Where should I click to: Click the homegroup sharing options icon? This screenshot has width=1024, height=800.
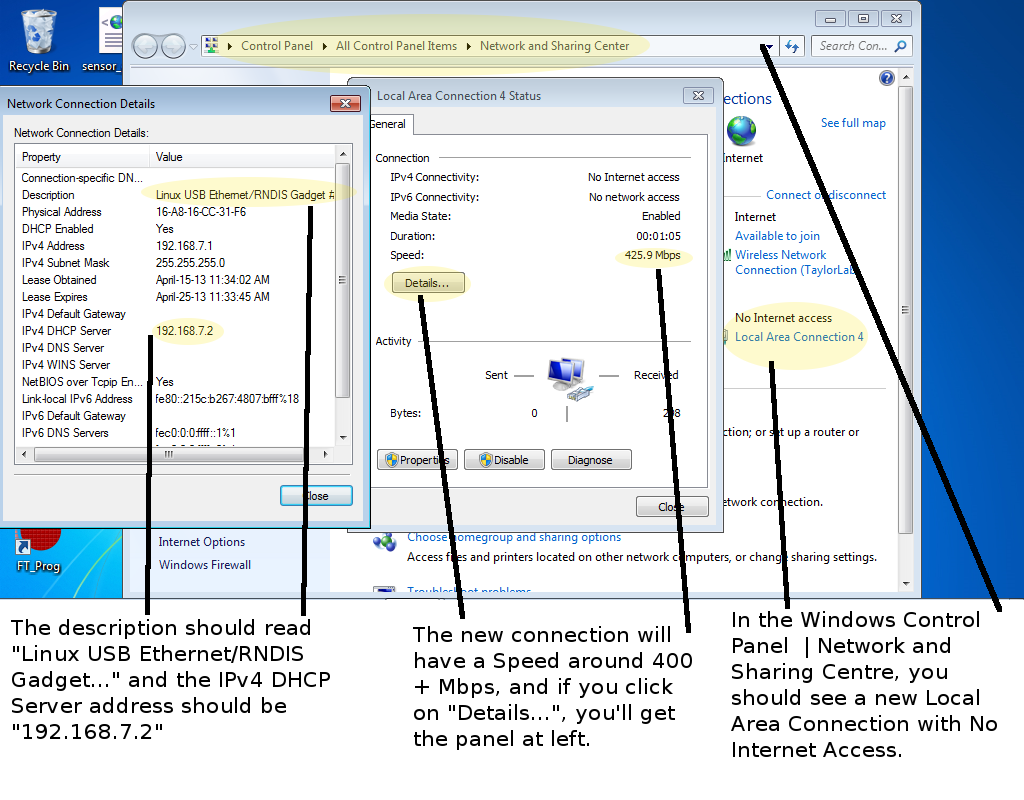pos(385,542)
